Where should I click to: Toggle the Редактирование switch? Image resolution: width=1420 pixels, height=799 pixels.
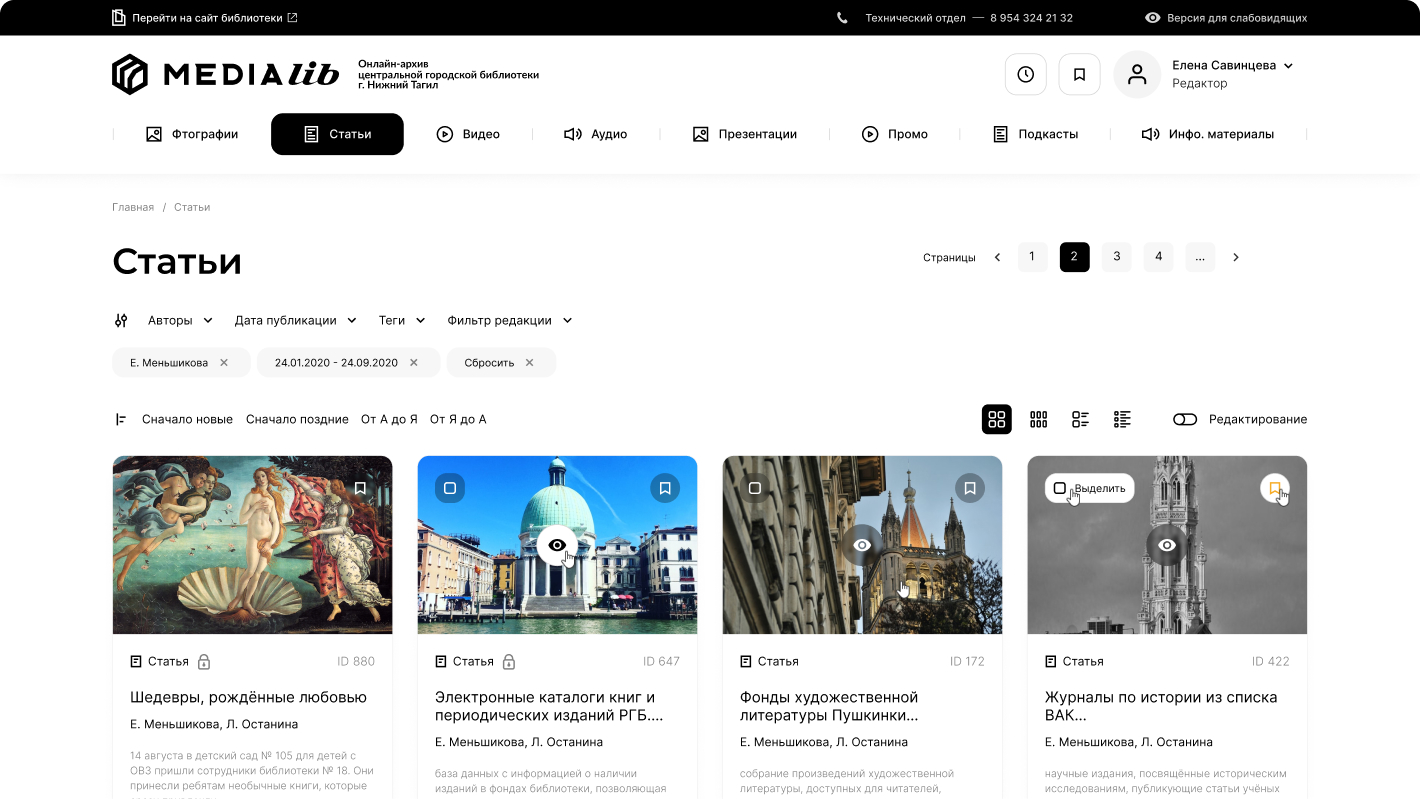pos(1185,419)
